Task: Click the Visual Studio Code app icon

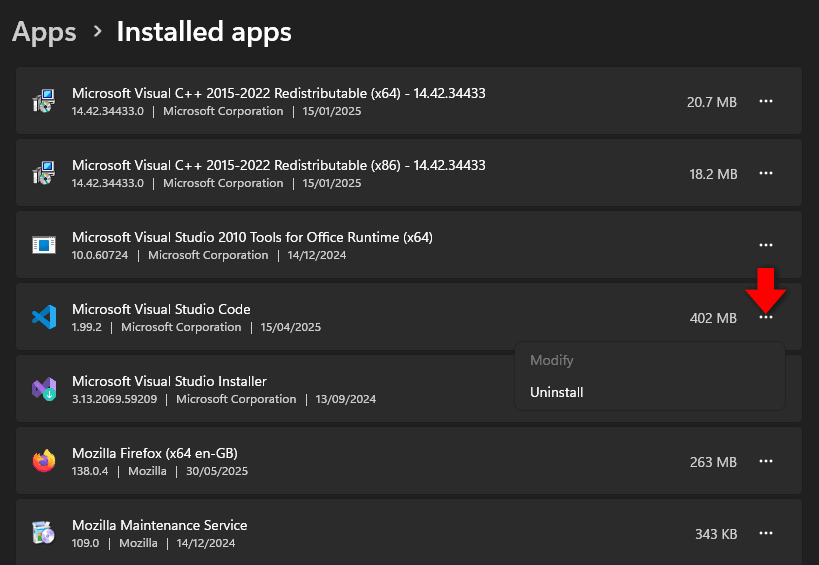Action: pyautogui.click(x=44, y=317)
